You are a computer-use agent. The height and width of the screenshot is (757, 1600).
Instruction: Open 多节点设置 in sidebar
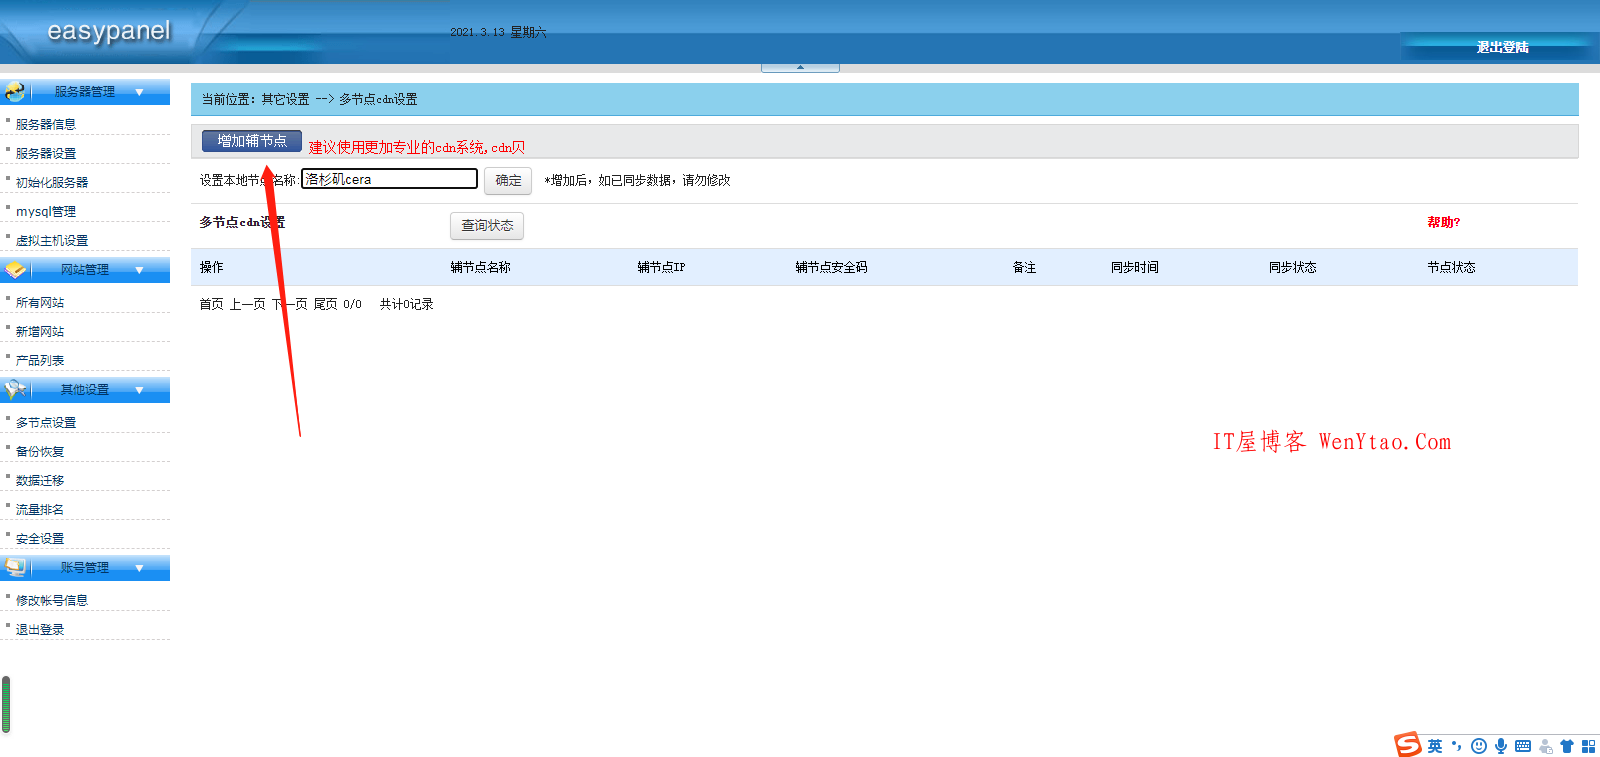point(46,423)
